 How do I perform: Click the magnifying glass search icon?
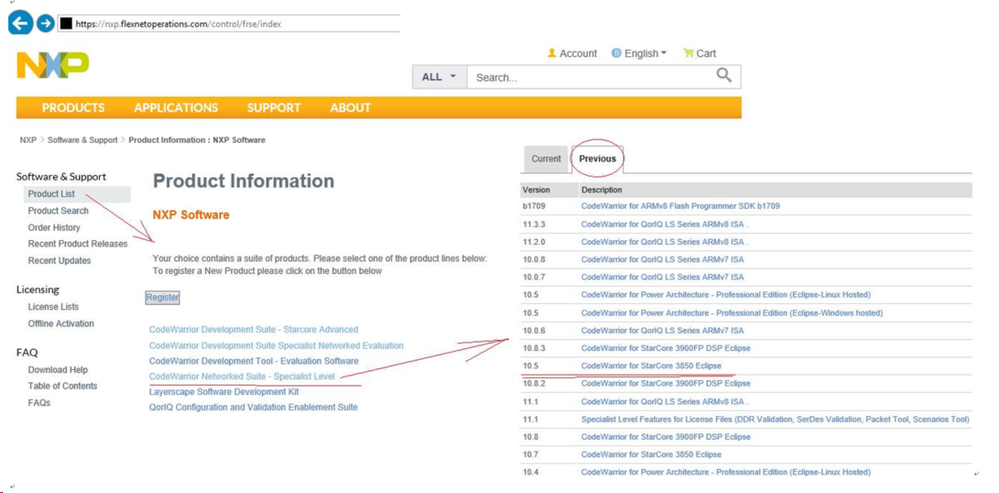(724, 76)
